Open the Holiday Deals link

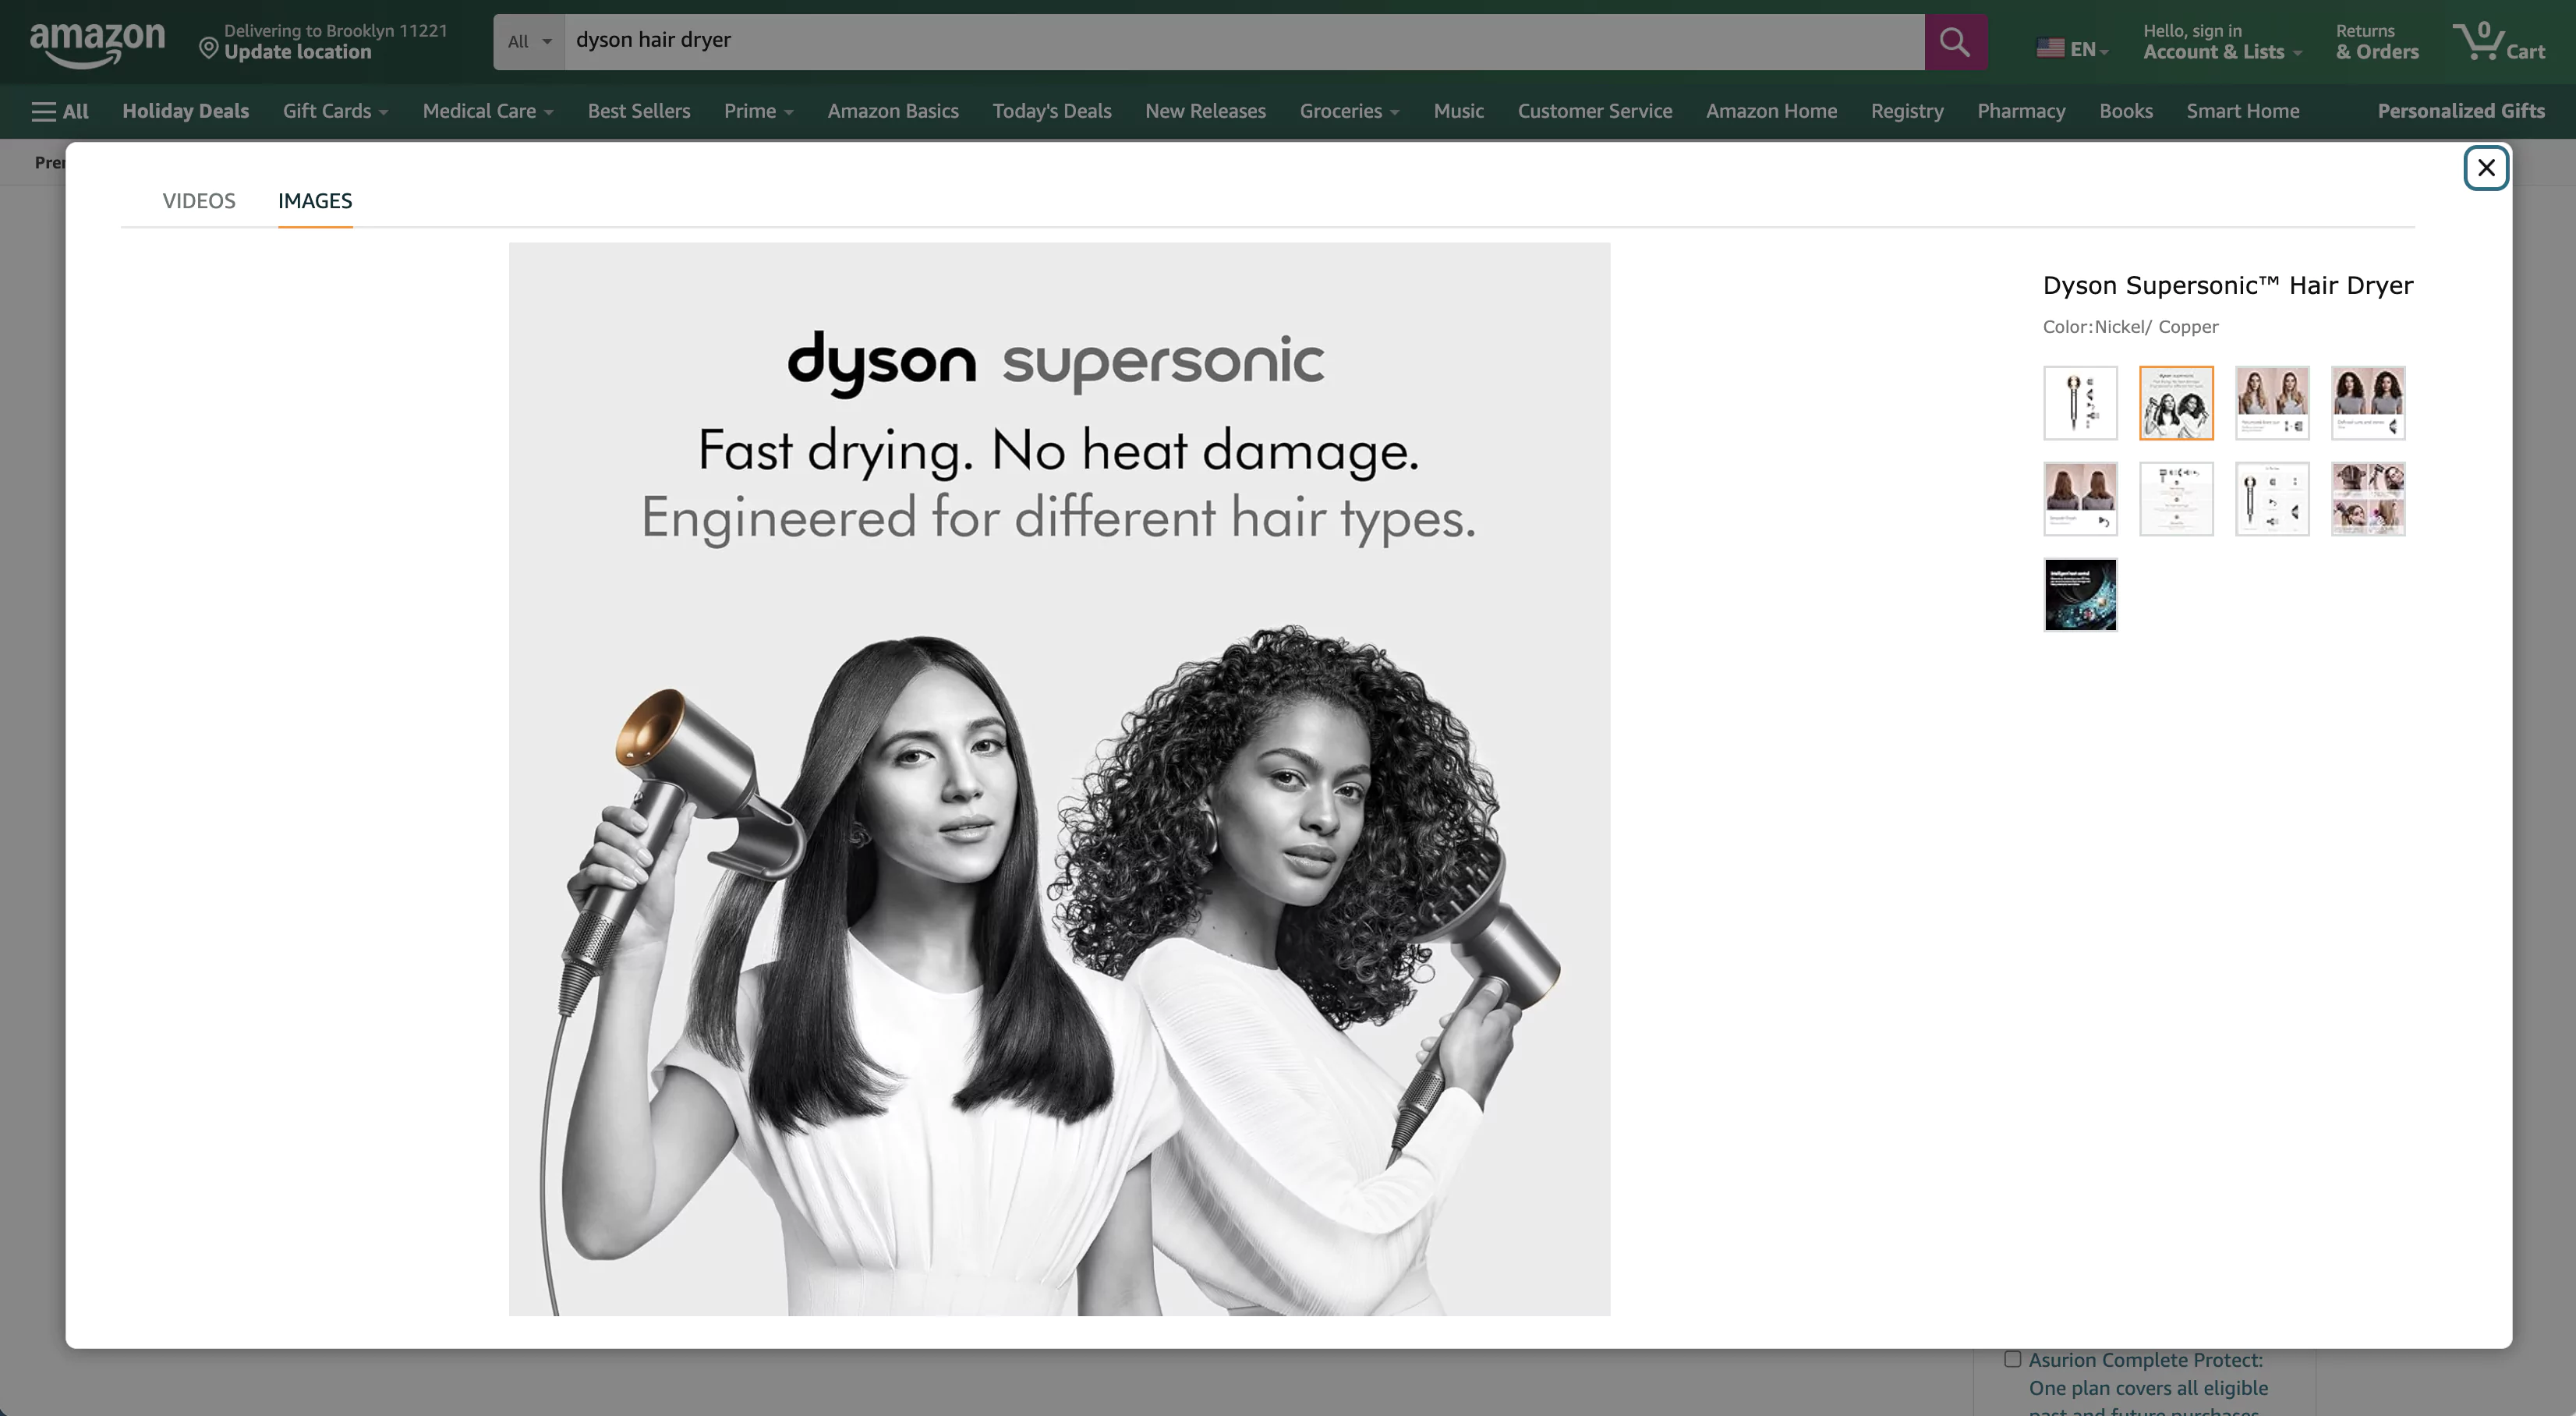tap(185, 111)
